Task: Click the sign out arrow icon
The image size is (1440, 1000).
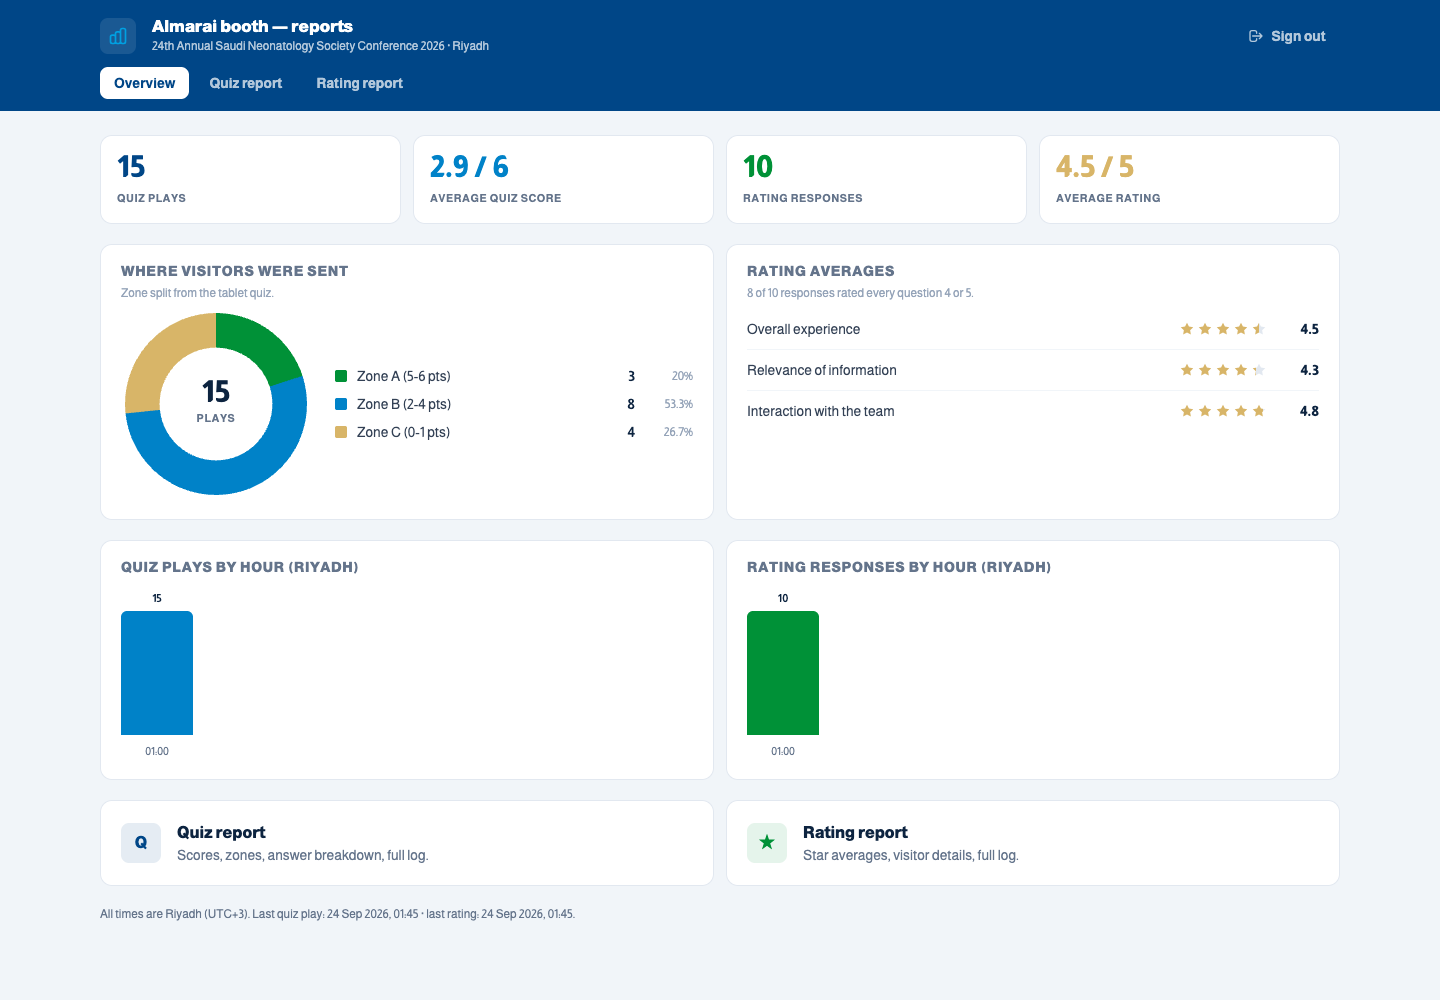Action: [x=1256, y=36]
